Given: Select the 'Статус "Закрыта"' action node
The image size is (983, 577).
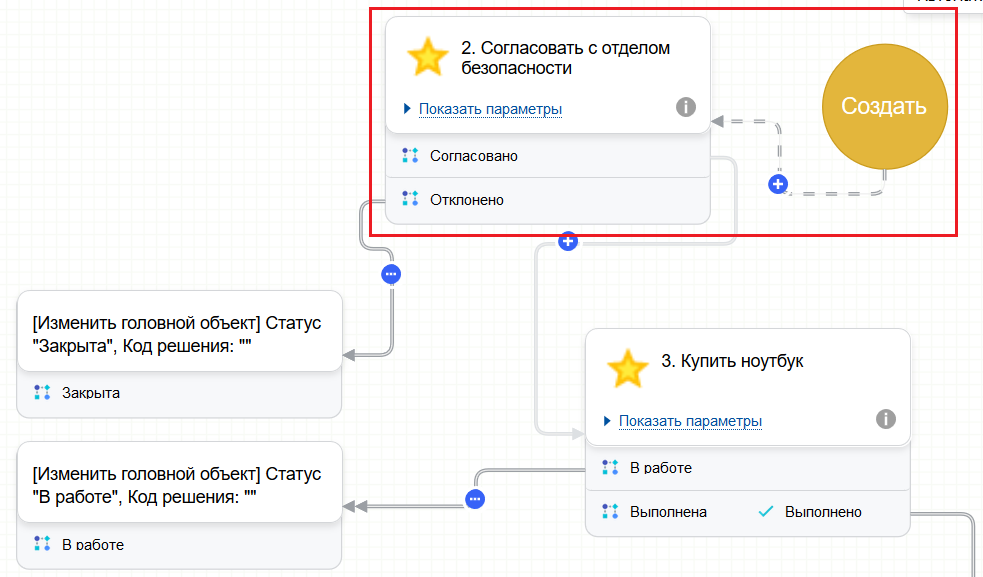Looking at the screenshot, I should [x=180, y=334].
